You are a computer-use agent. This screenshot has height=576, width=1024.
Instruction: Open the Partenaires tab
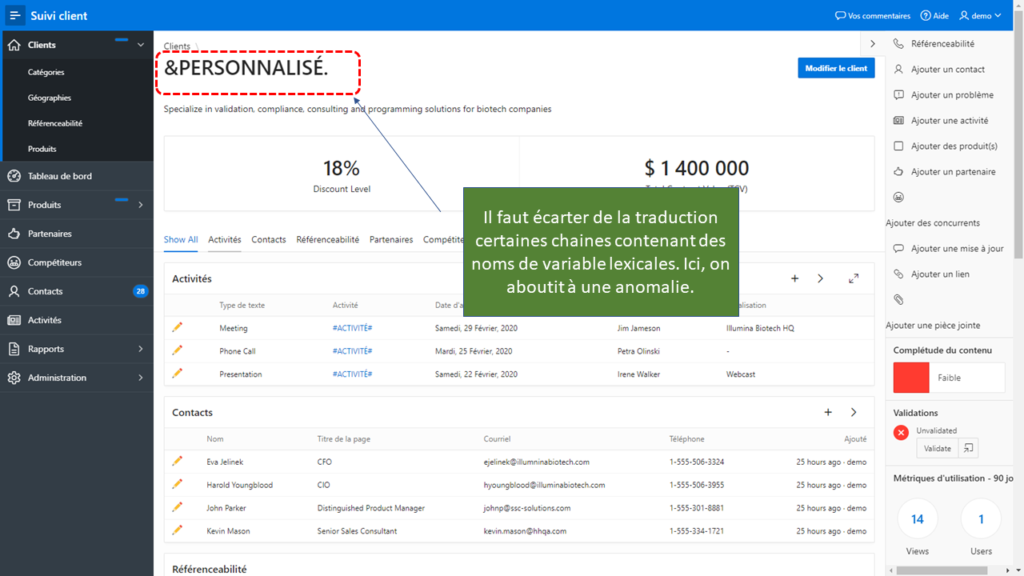391,240
